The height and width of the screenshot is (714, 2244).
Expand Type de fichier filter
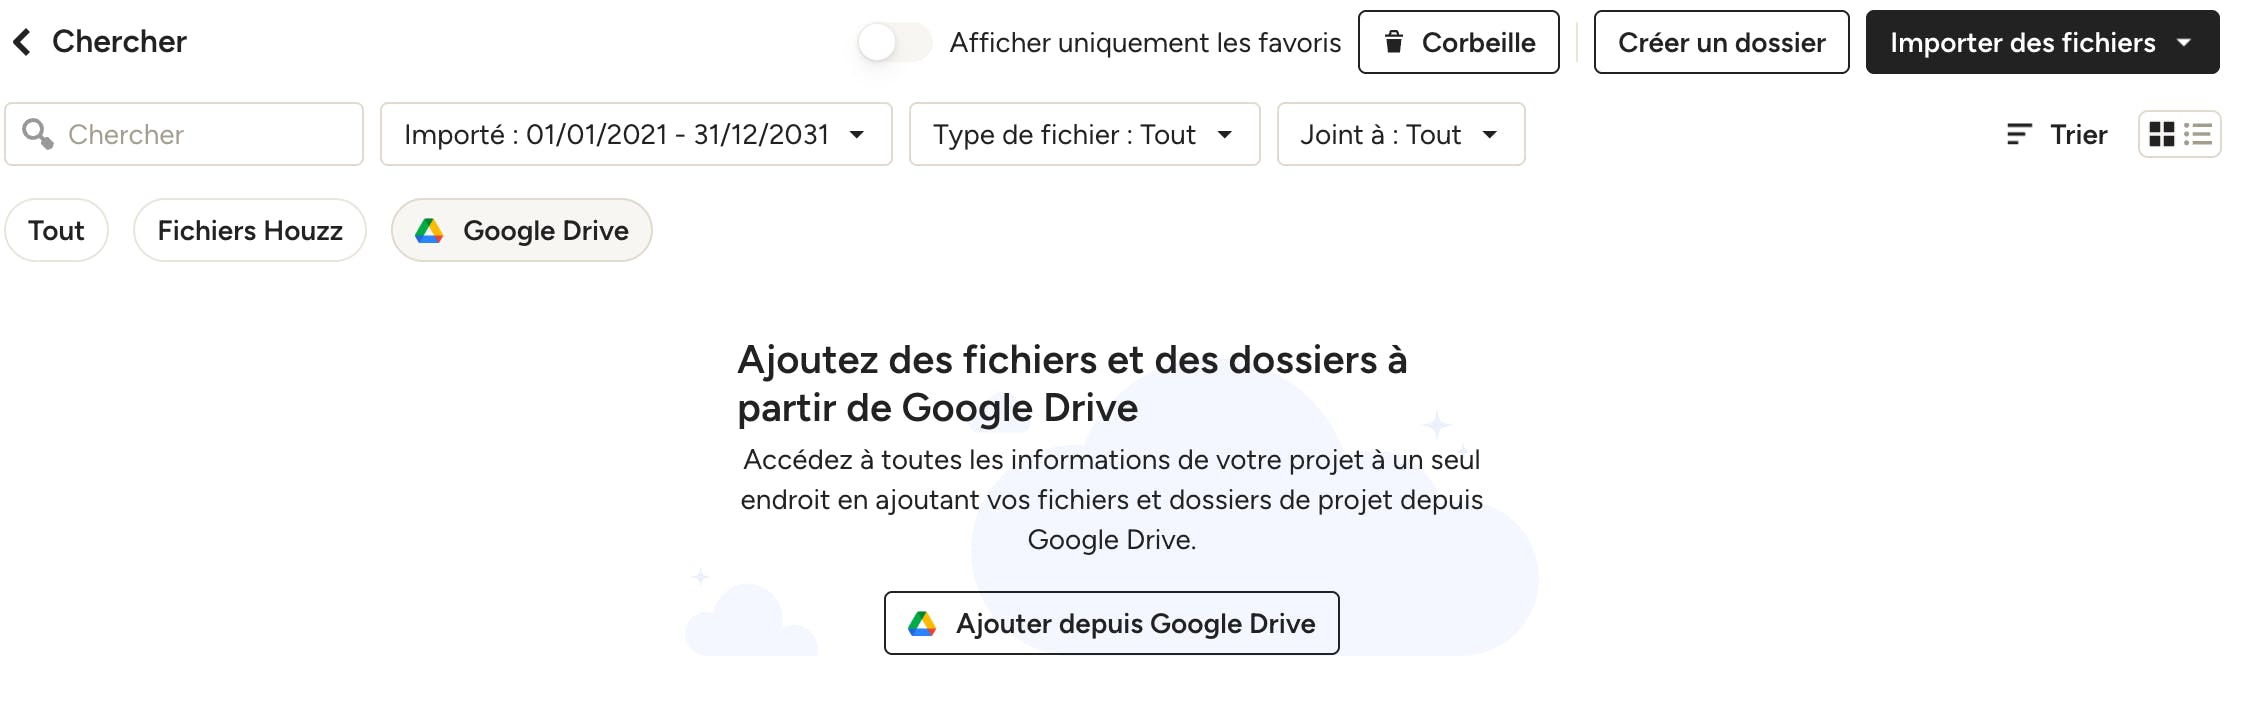coord(1084,134)
